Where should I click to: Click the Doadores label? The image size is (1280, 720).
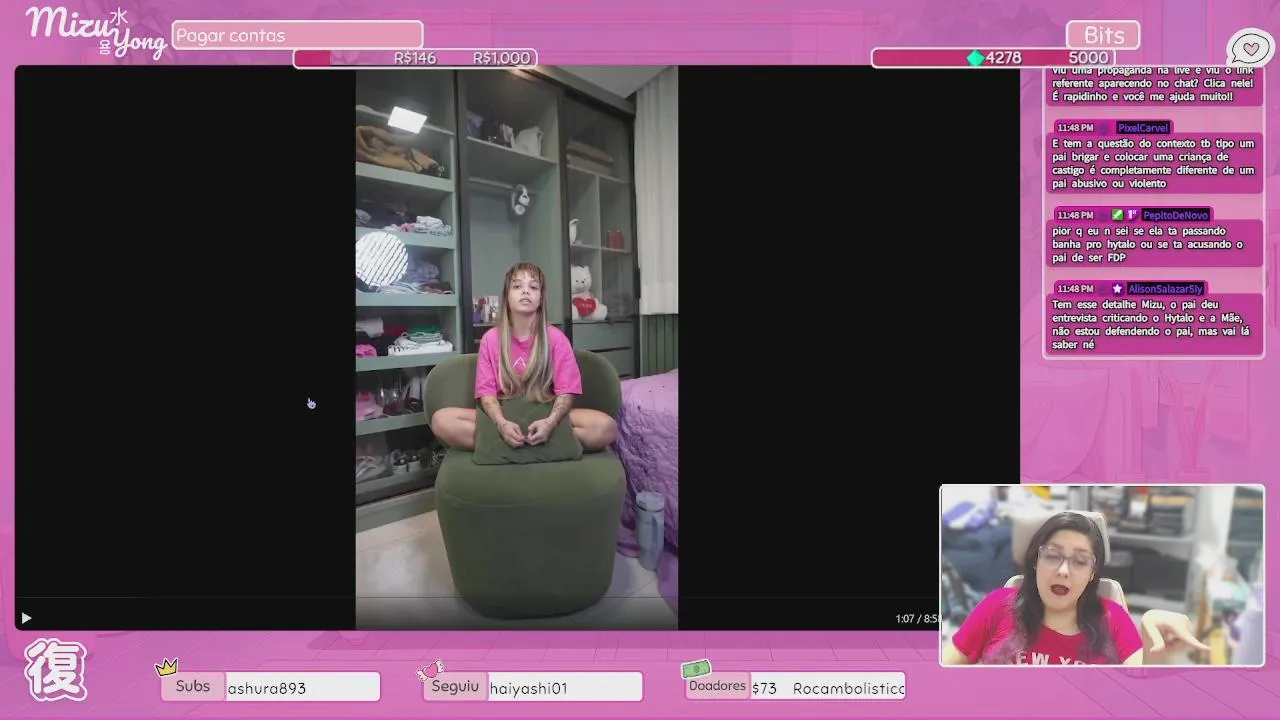717,686
